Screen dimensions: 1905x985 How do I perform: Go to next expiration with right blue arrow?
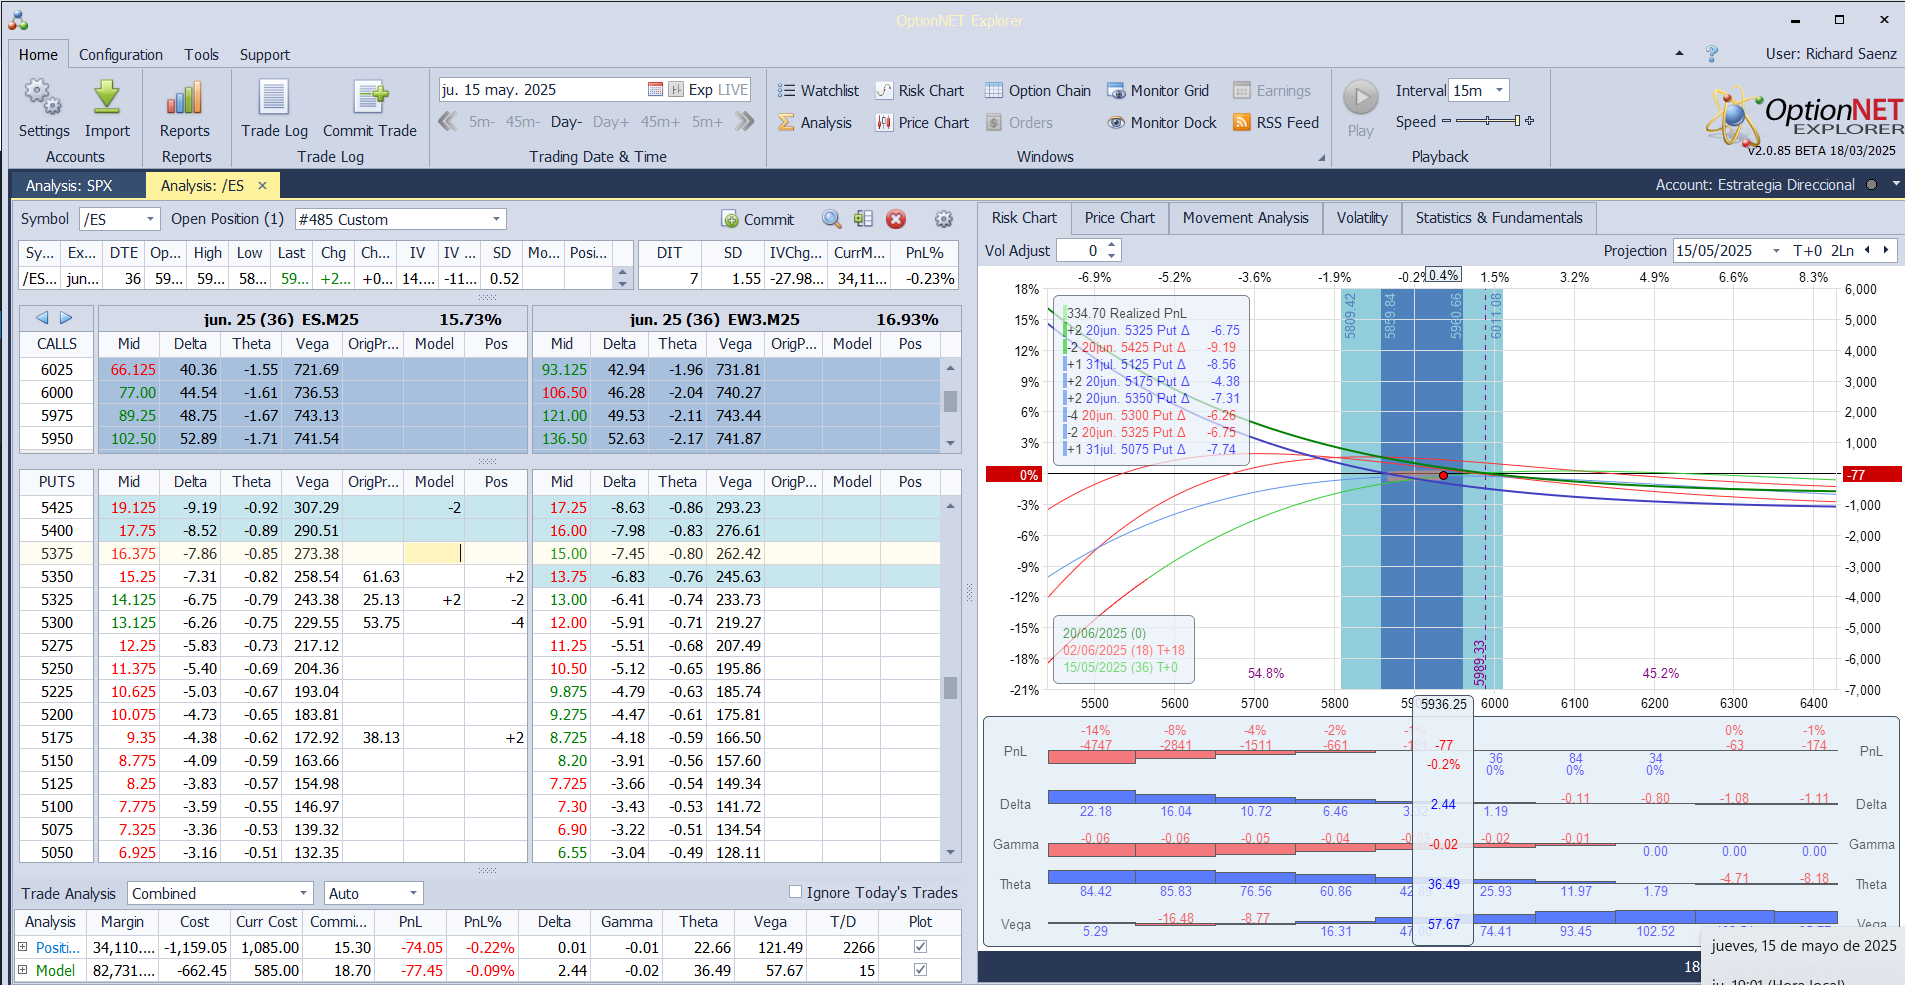(x=66, y=318)
